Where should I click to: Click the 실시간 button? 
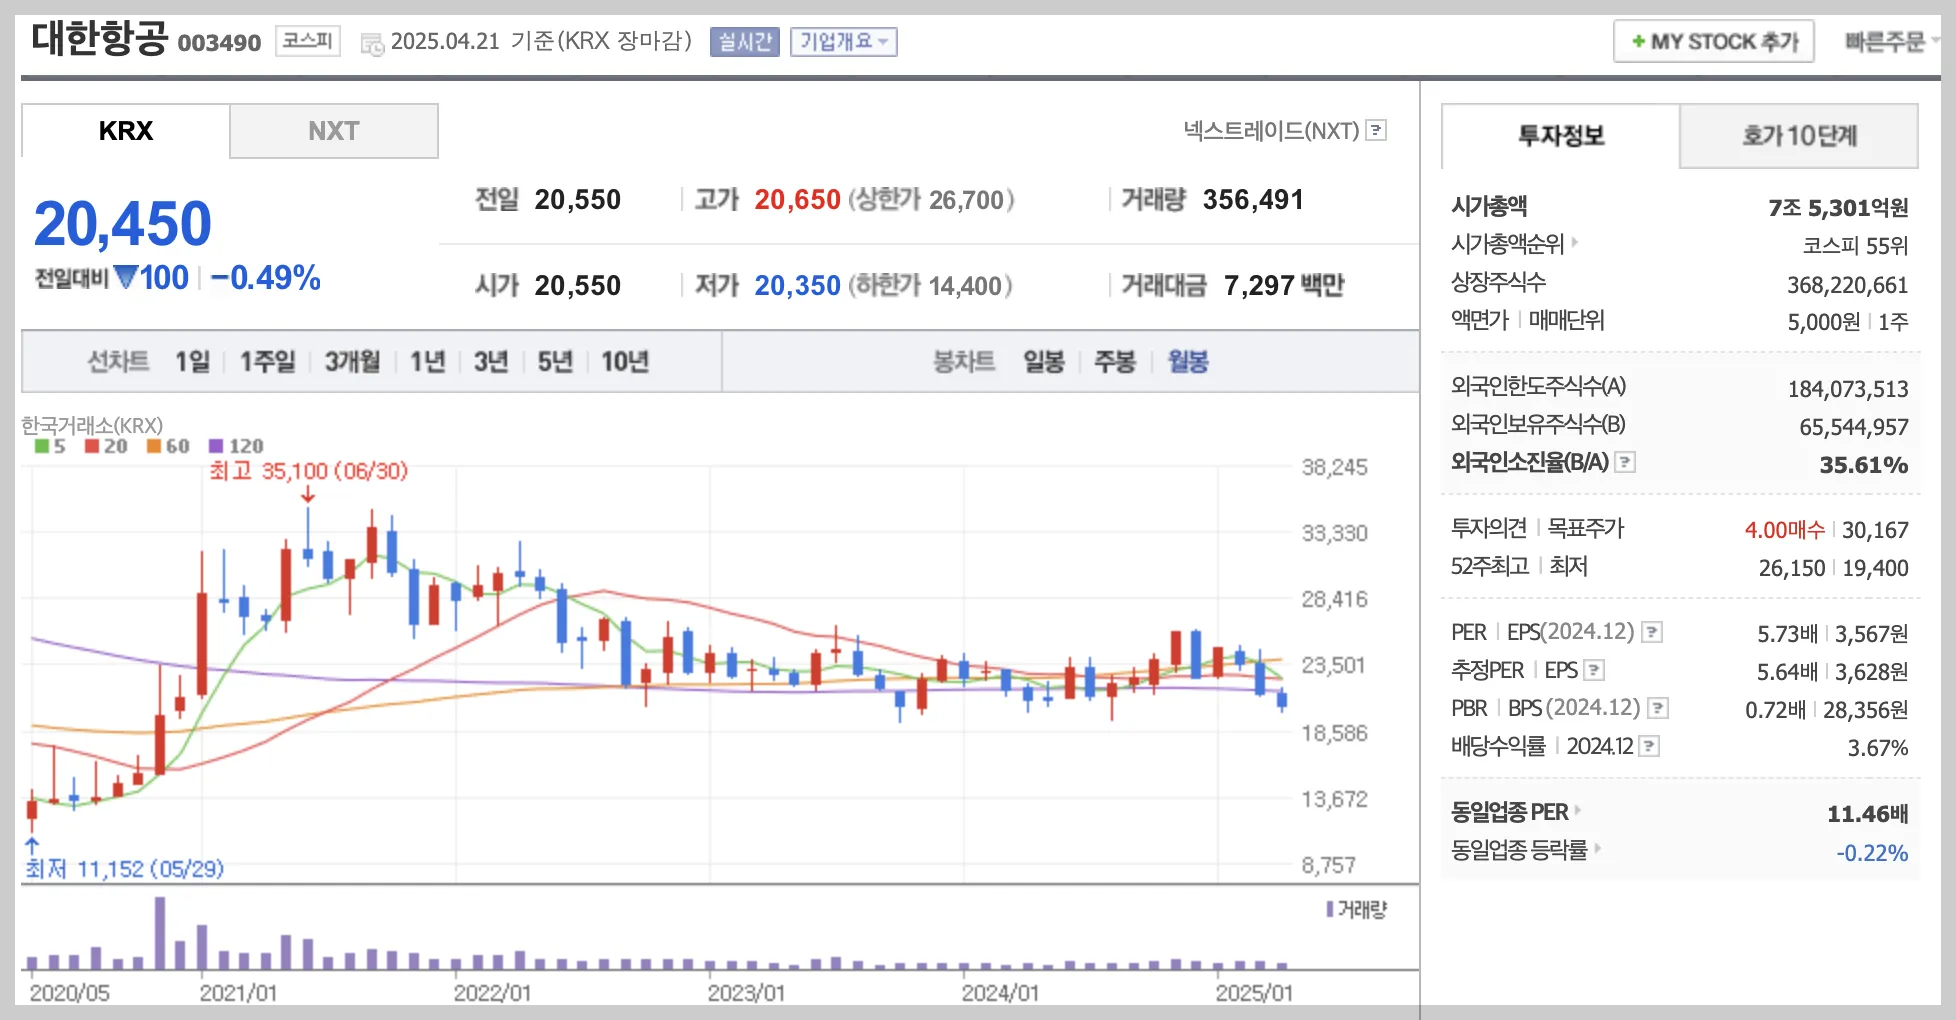[x=745, y=41]
